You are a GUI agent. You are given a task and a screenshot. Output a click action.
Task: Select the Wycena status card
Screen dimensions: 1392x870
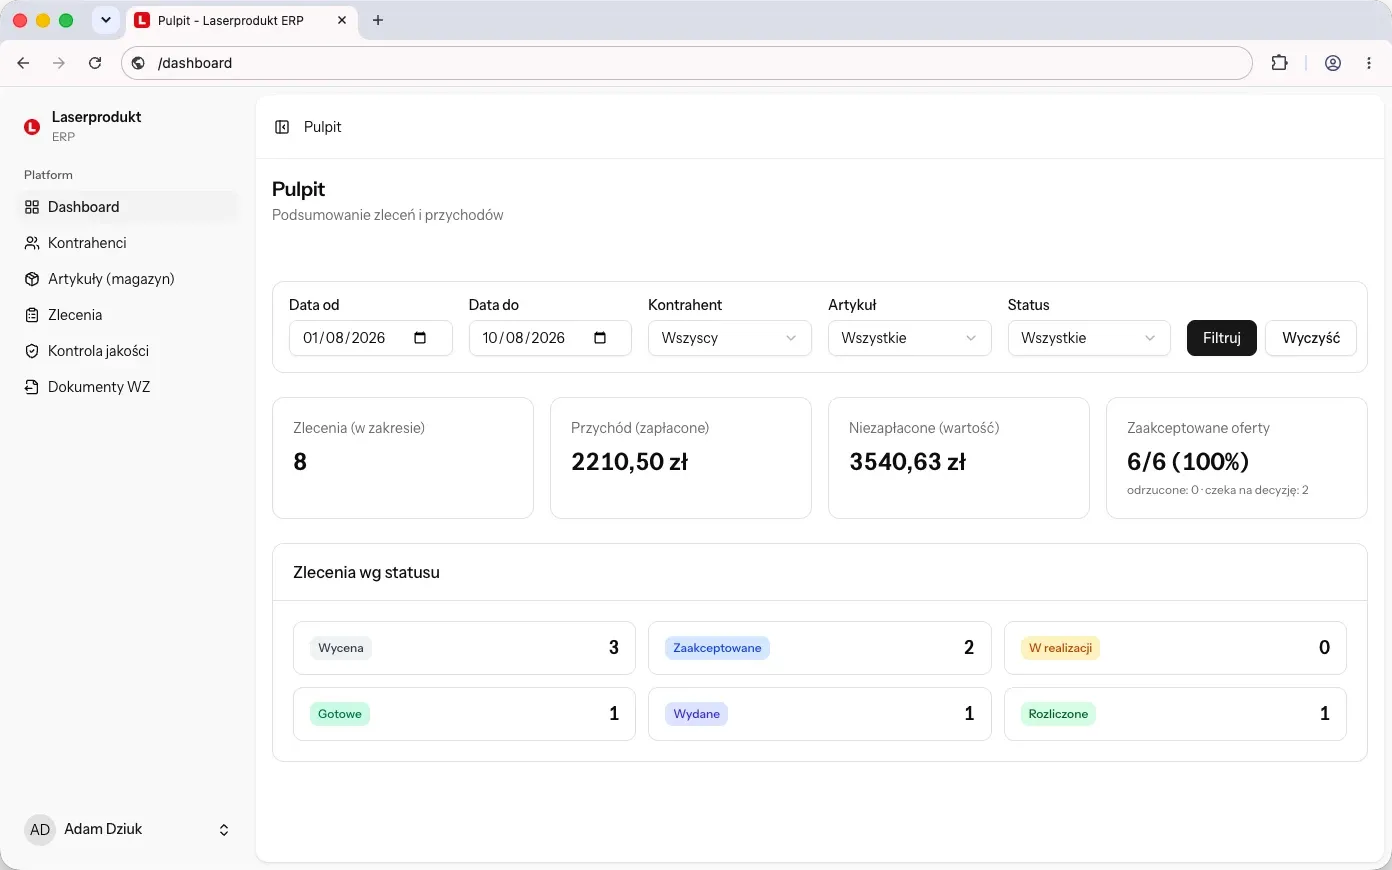tap(464, 648)
